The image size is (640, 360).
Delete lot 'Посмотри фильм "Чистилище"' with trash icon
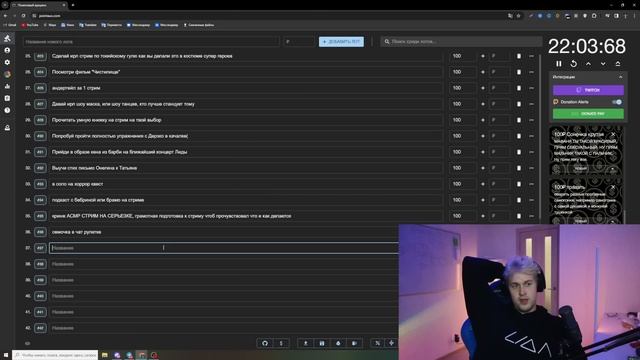[x=519, y=72]
